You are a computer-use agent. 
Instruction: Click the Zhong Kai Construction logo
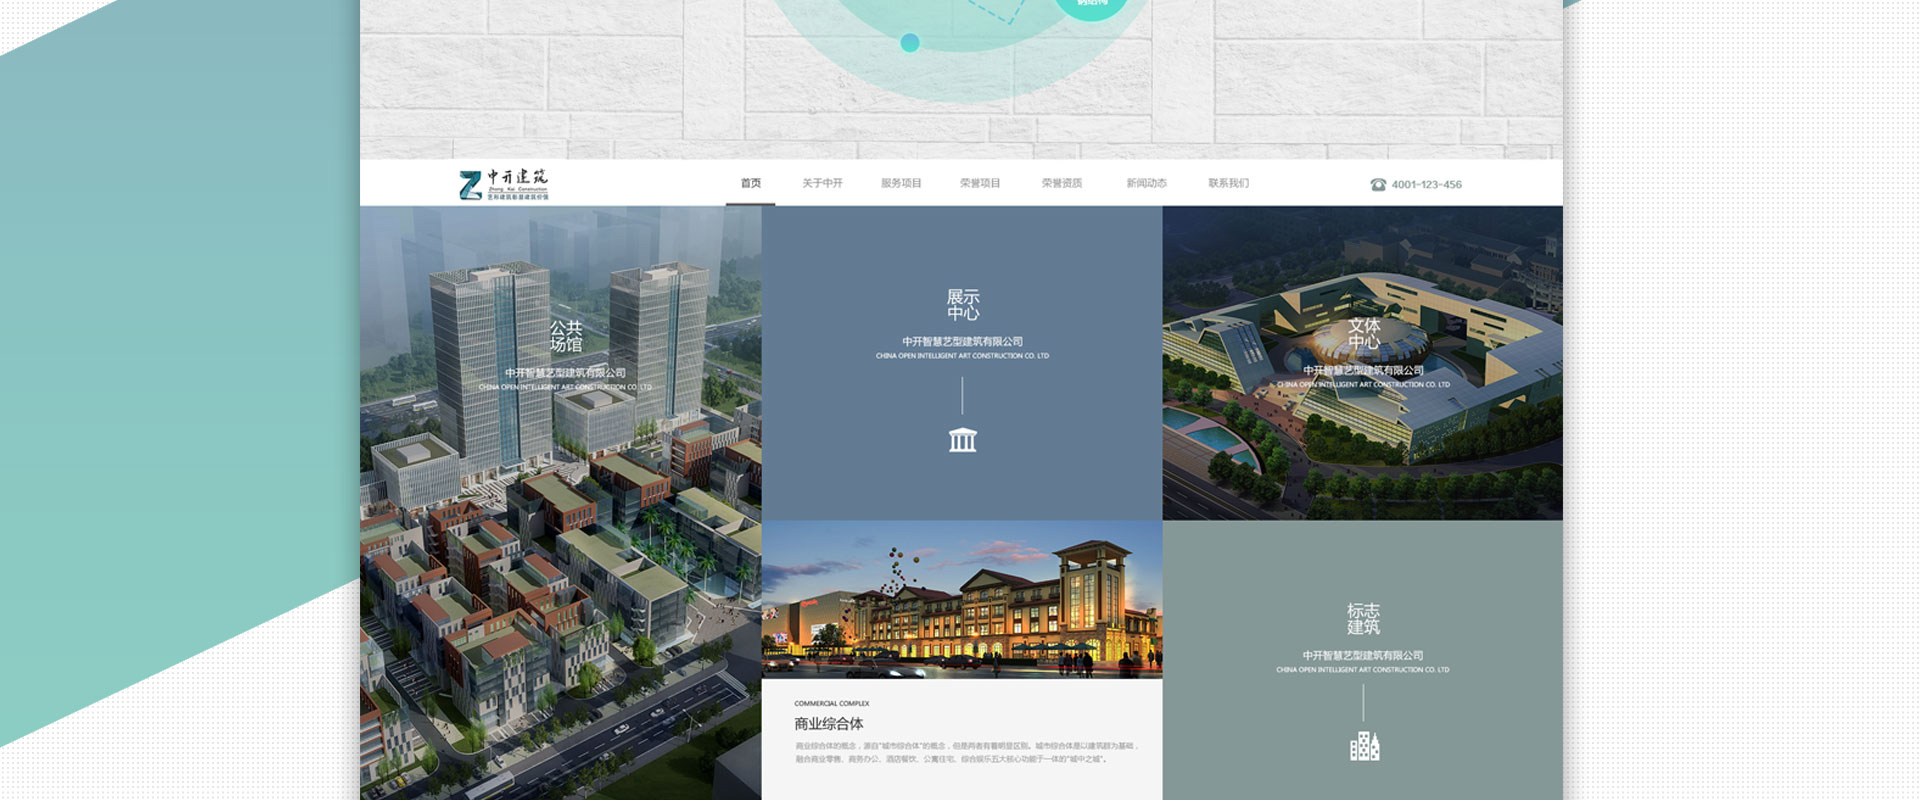(503, 184)
